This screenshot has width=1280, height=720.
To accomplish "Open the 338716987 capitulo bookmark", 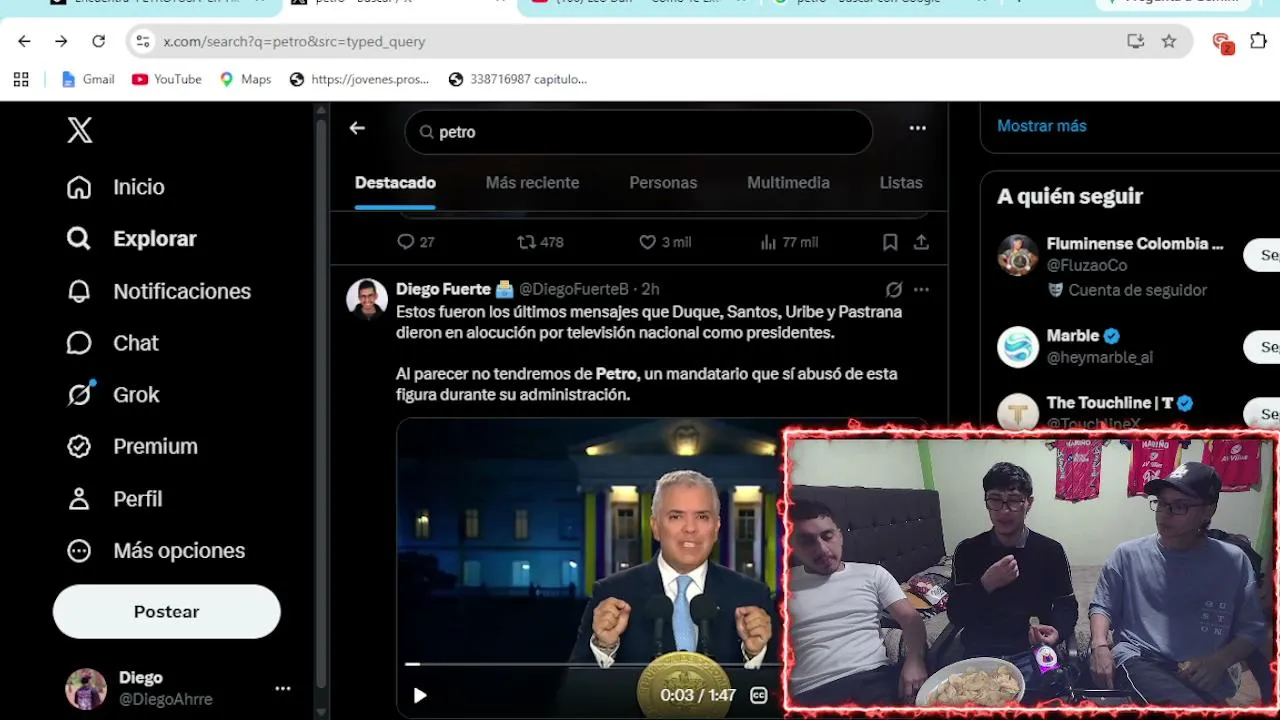I will click(518, 79).
